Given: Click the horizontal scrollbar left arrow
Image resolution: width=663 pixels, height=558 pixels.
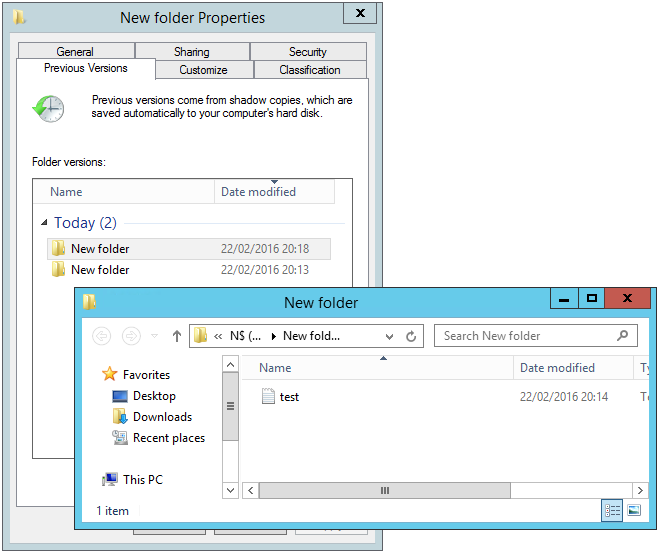Looking at the screenshot, I should point(251,490).
